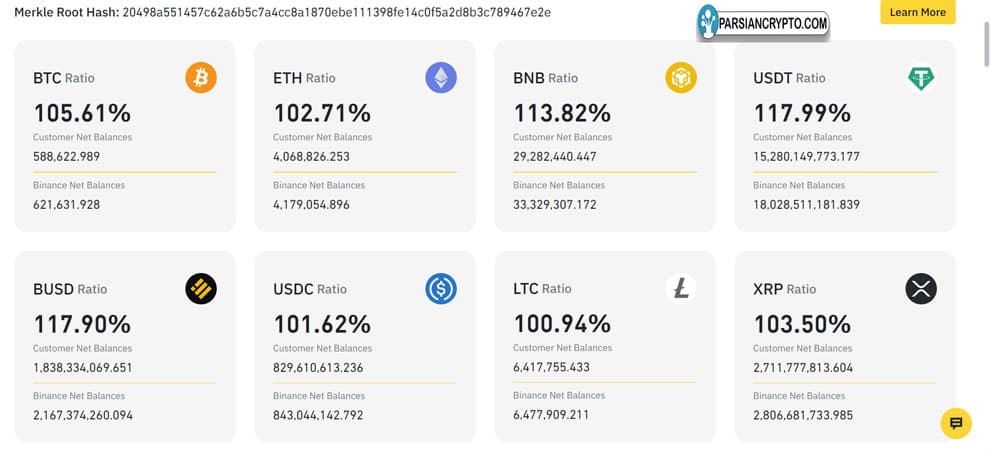Click the BNB coin icon

[x=681, y=78]
